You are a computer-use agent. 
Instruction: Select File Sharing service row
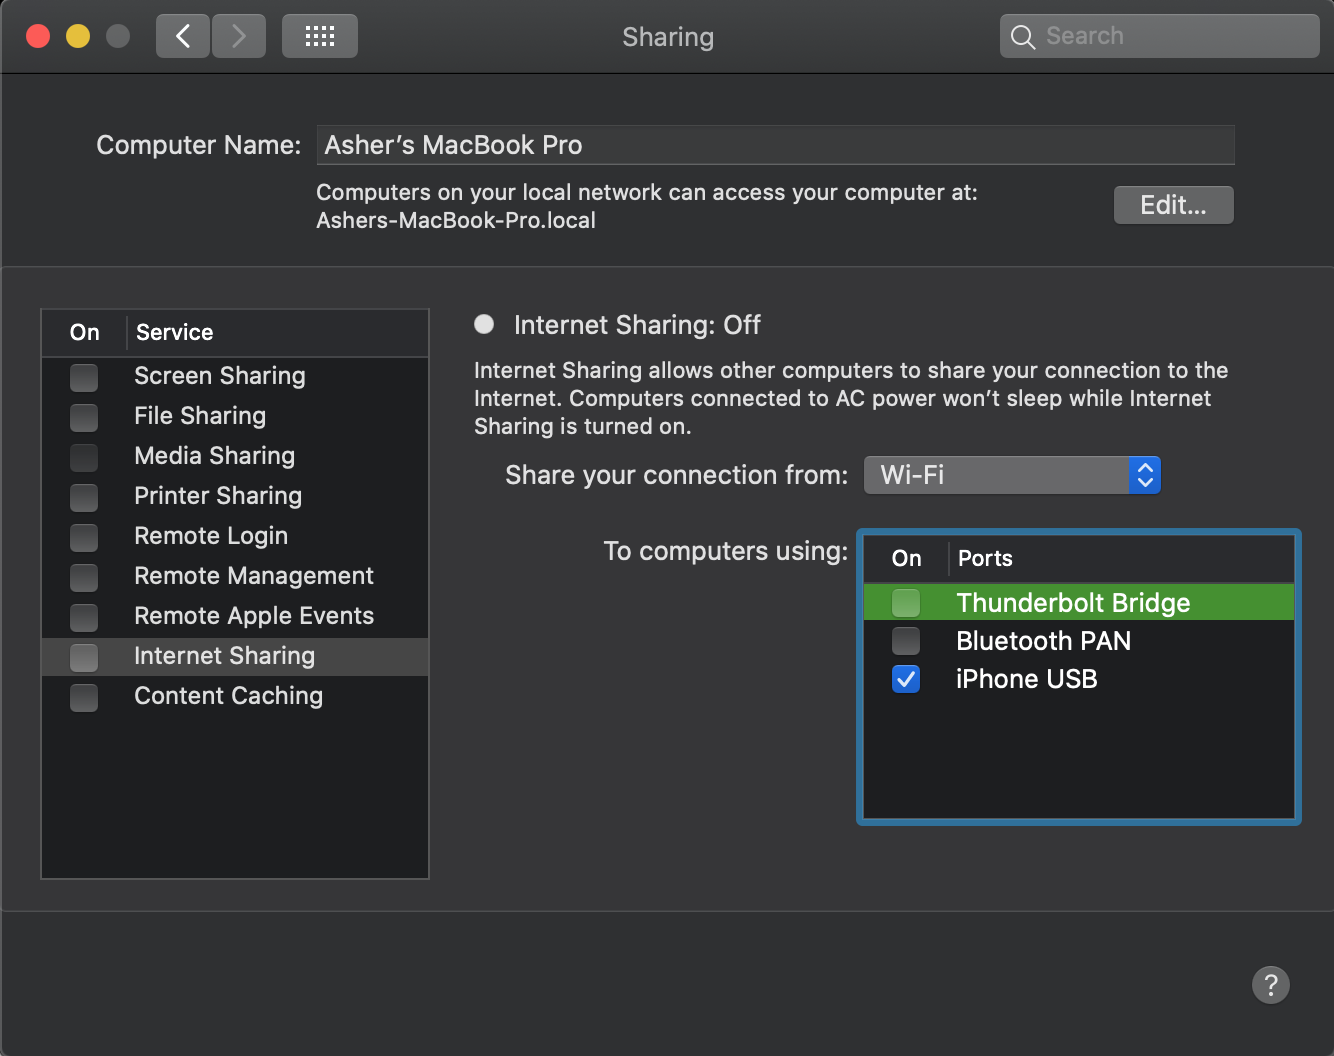tap(235, 417)
